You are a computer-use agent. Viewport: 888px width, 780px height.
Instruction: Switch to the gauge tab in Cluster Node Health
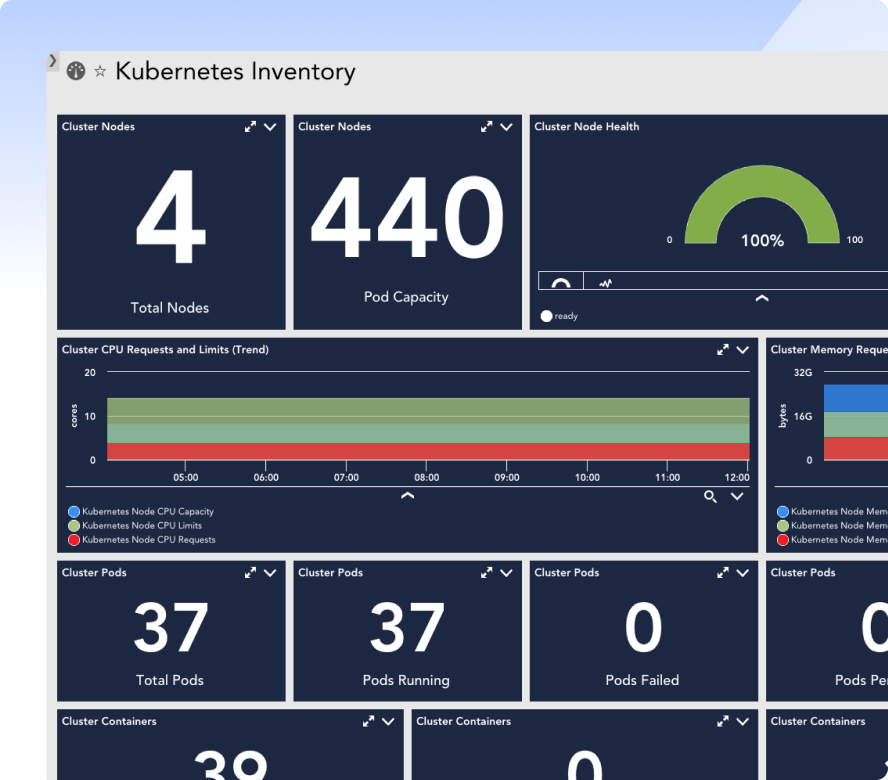pos(561,282)
